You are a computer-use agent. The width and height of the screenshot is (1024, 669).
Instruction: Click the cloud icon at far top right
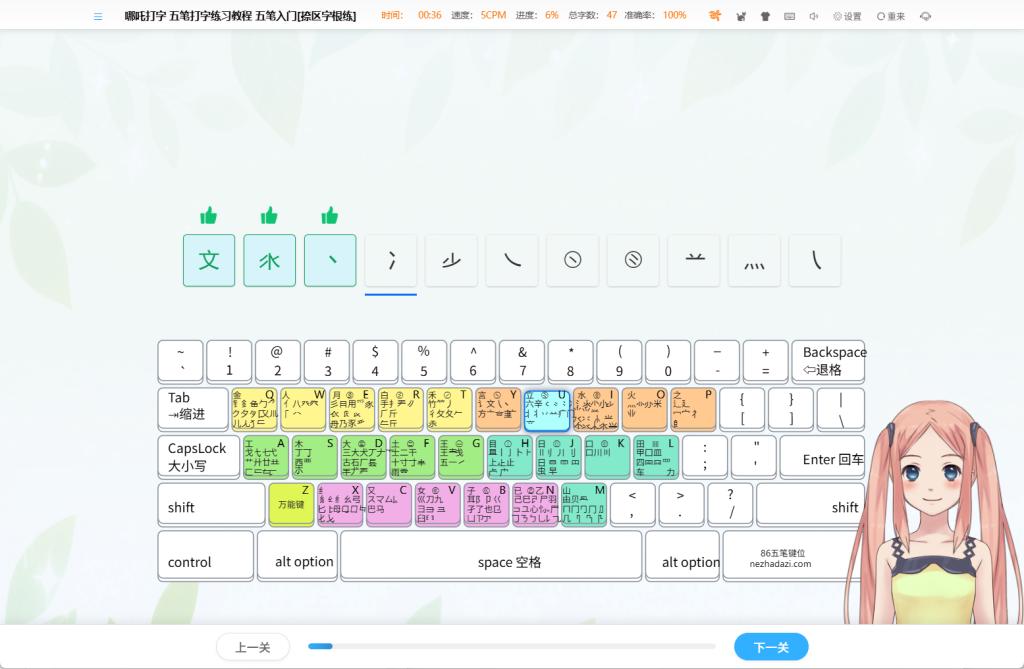point(925,16)
